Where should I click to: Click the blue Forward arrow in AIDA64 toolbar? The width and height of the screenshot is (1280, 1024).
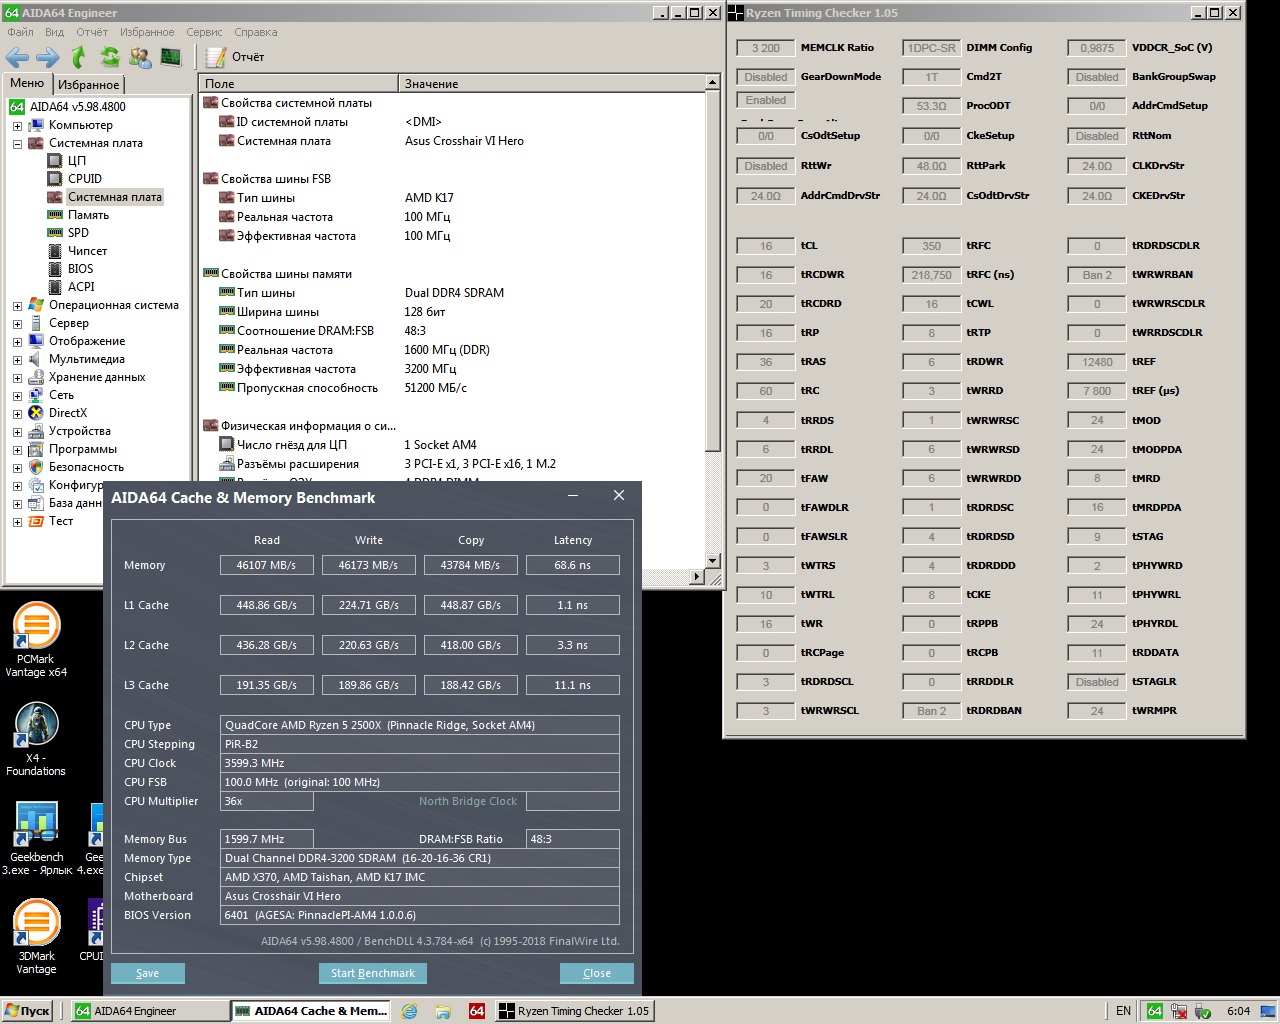[x=48, y=57]
